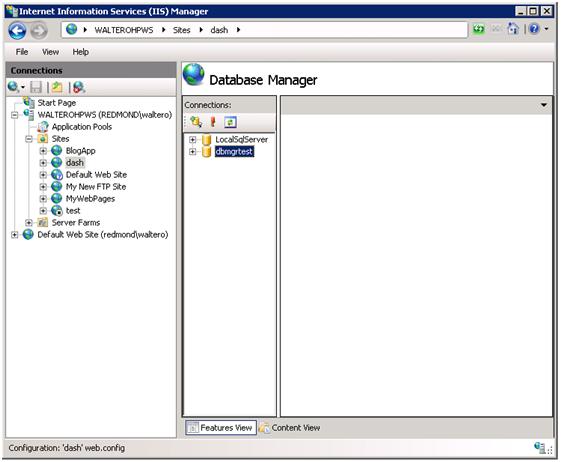Switch to Content View tab
Image resolution: width=561 pixels, height=462 pixels.
coord(290,428)
